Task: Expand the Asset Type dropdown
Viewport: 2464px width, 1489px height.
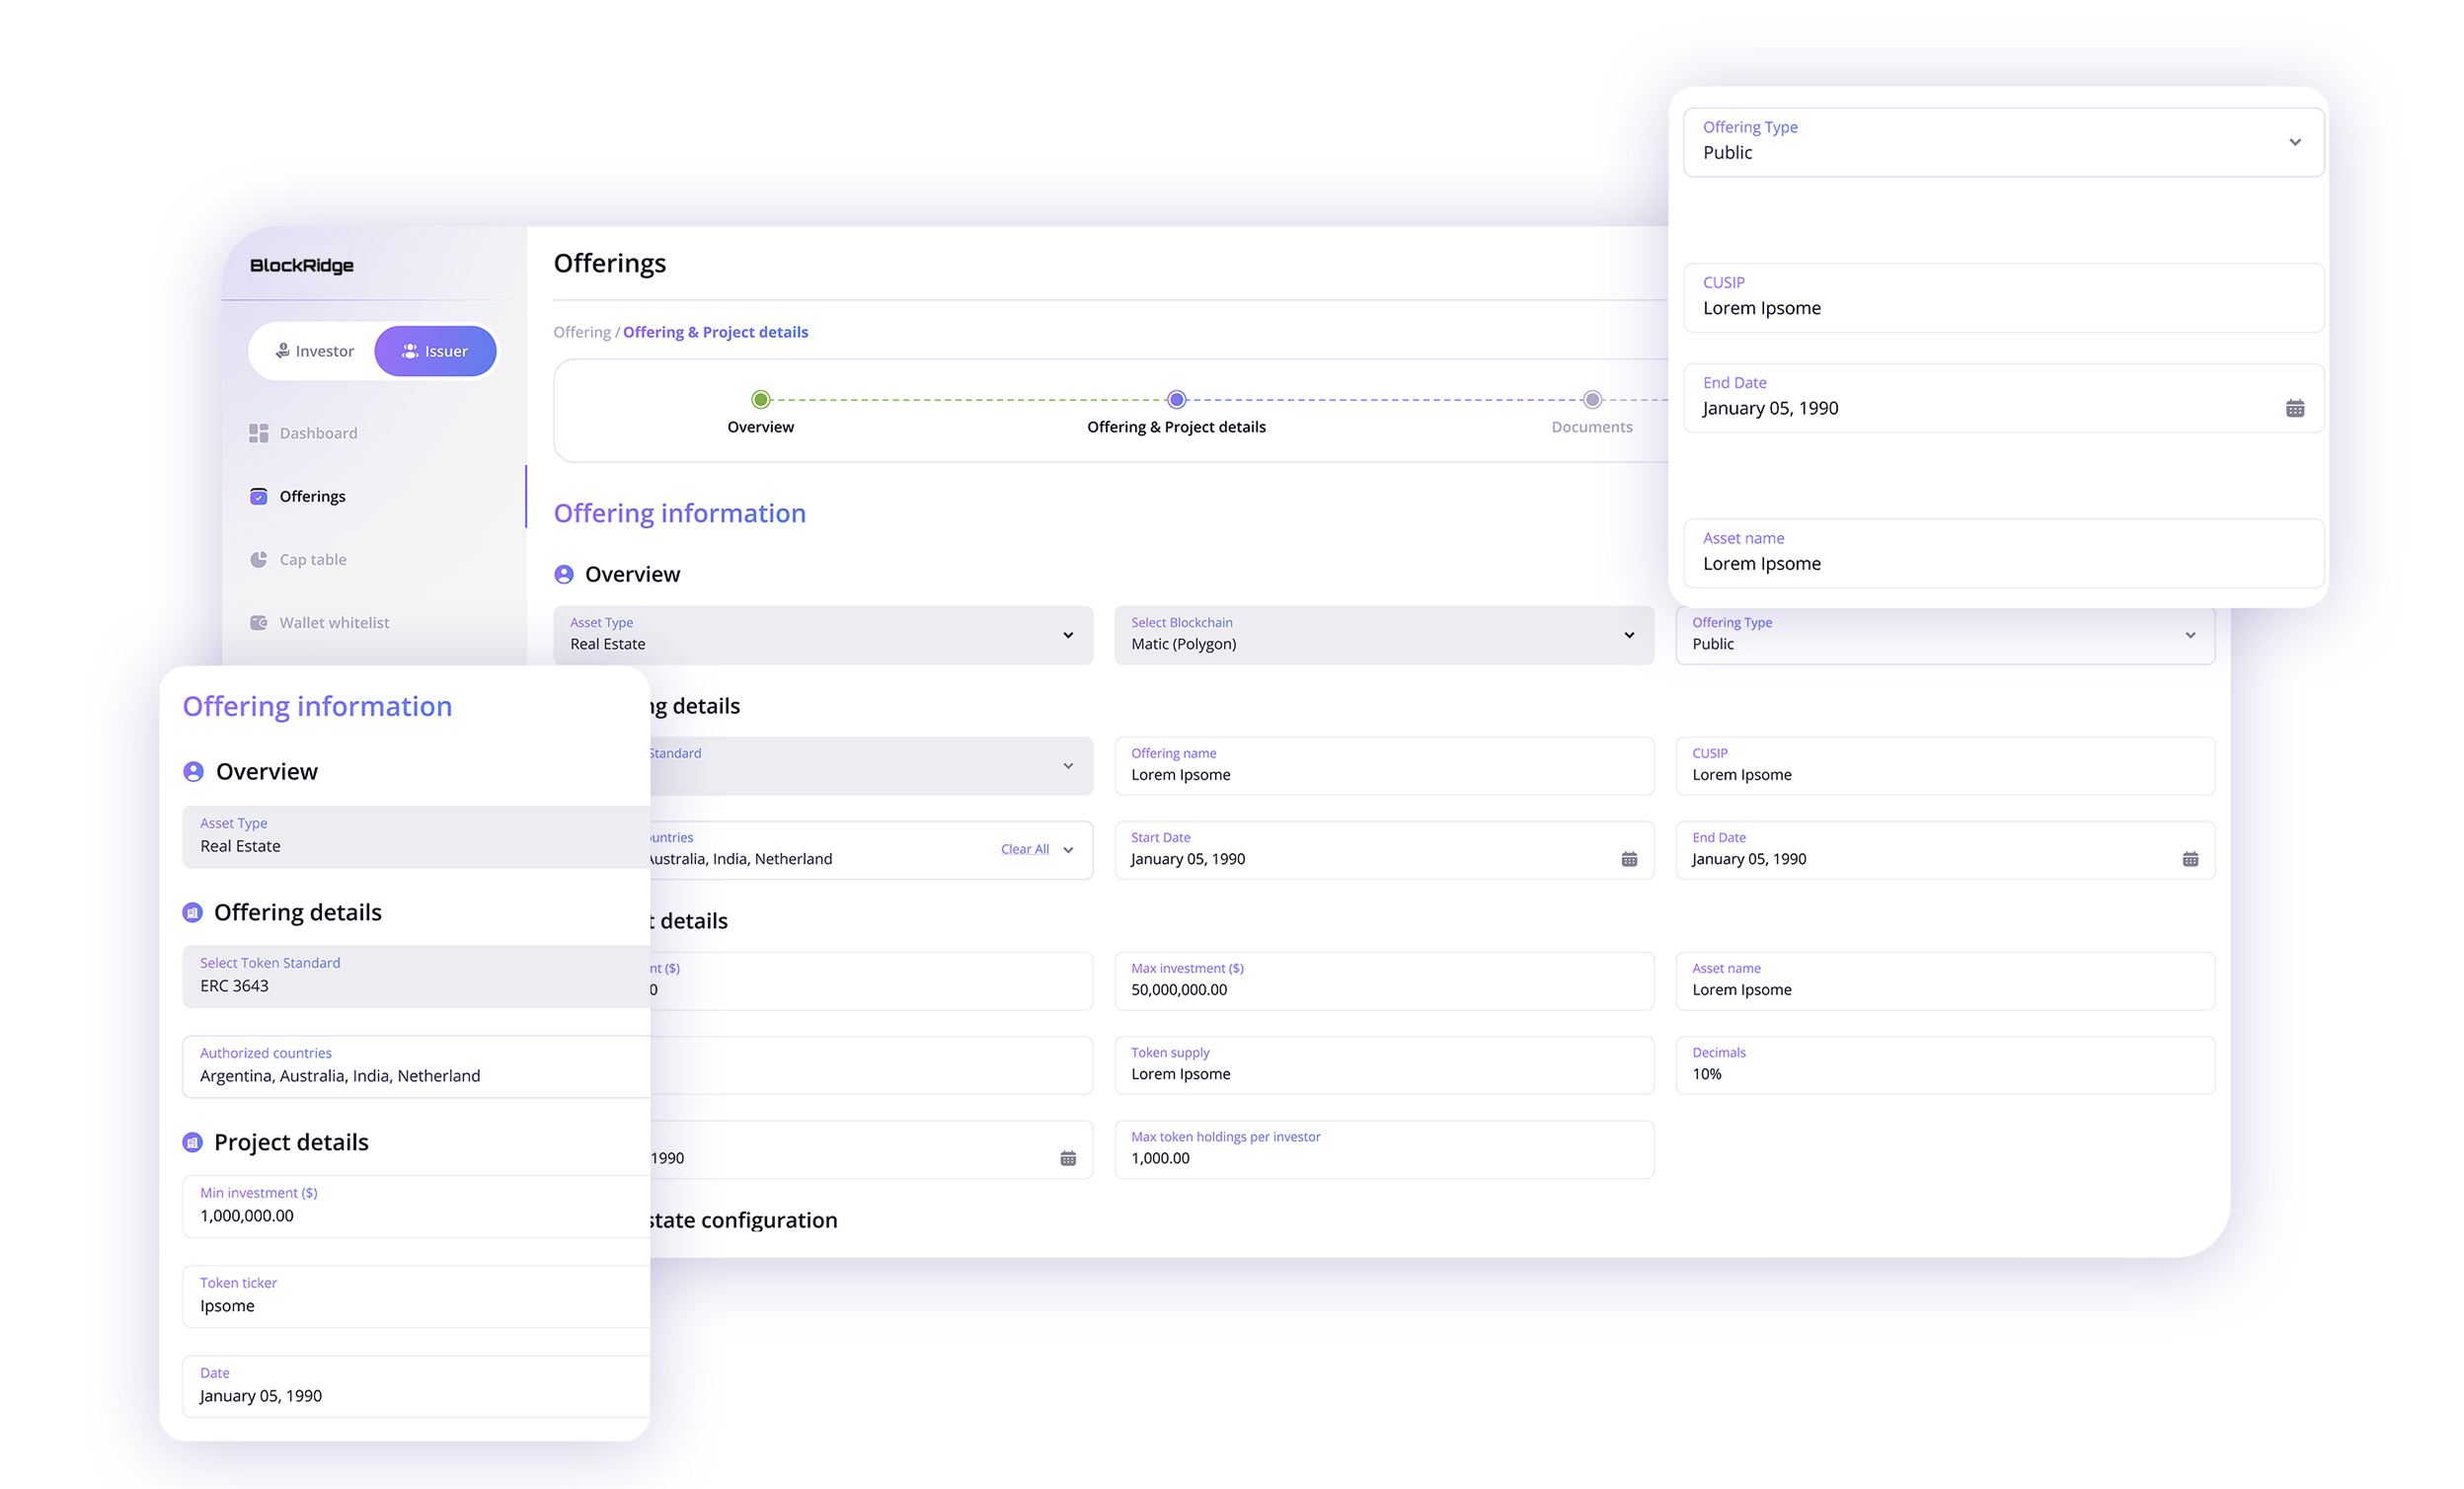Action: (1067, 635)
